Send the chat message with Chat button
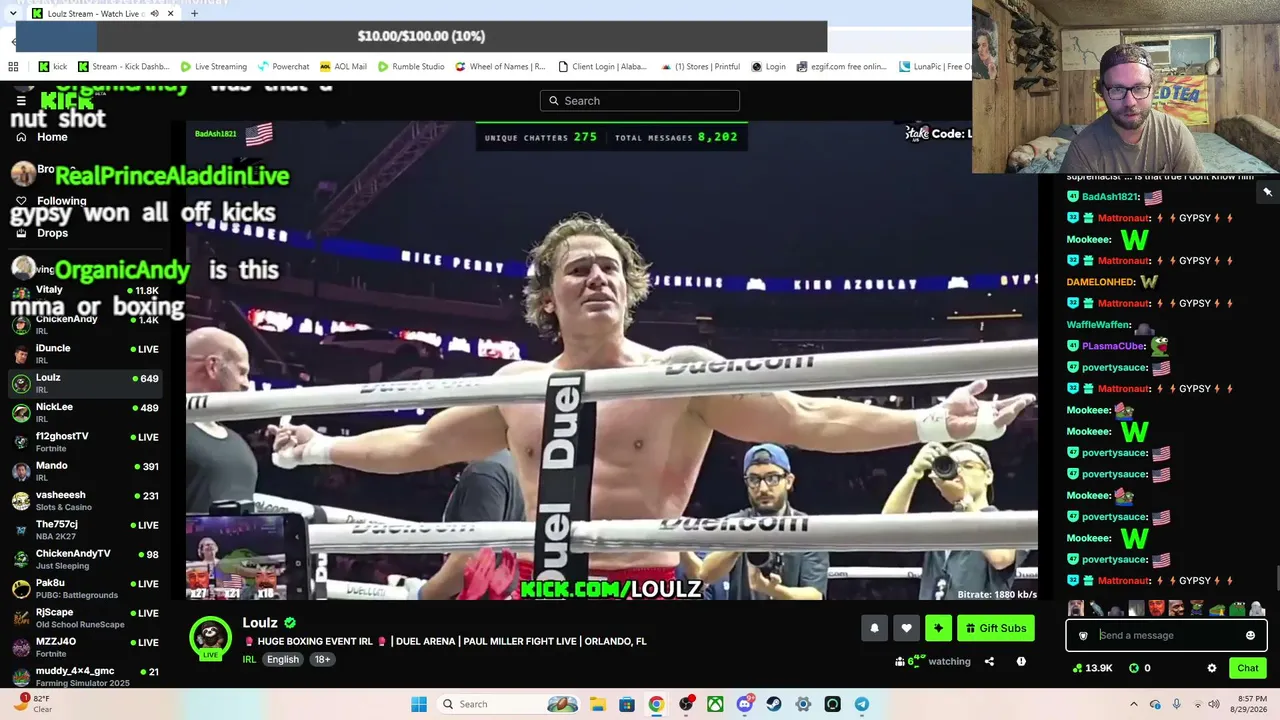 point(1248,668)
